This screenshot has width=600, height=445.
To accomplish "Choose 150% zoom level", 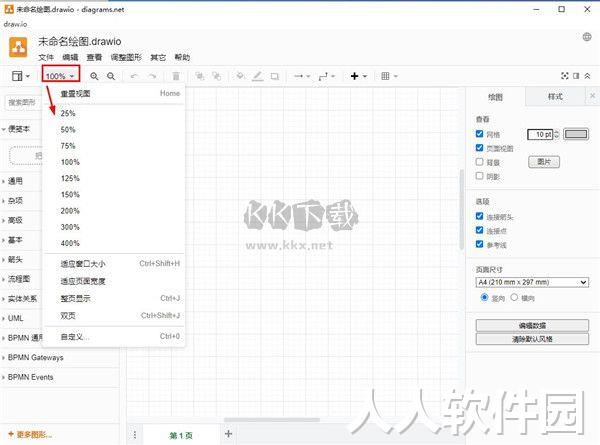I will tap(114, 194).
